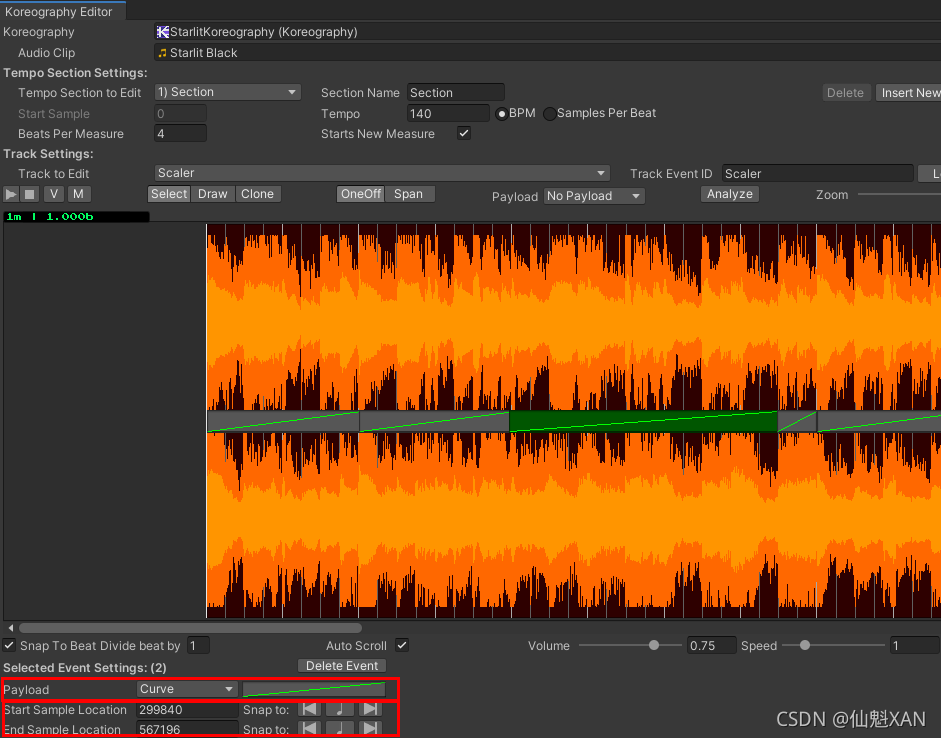Viewport: 941px width, 738px height.
Task: Snap Start Sample Location to next beat
Action: pos(370,709)
